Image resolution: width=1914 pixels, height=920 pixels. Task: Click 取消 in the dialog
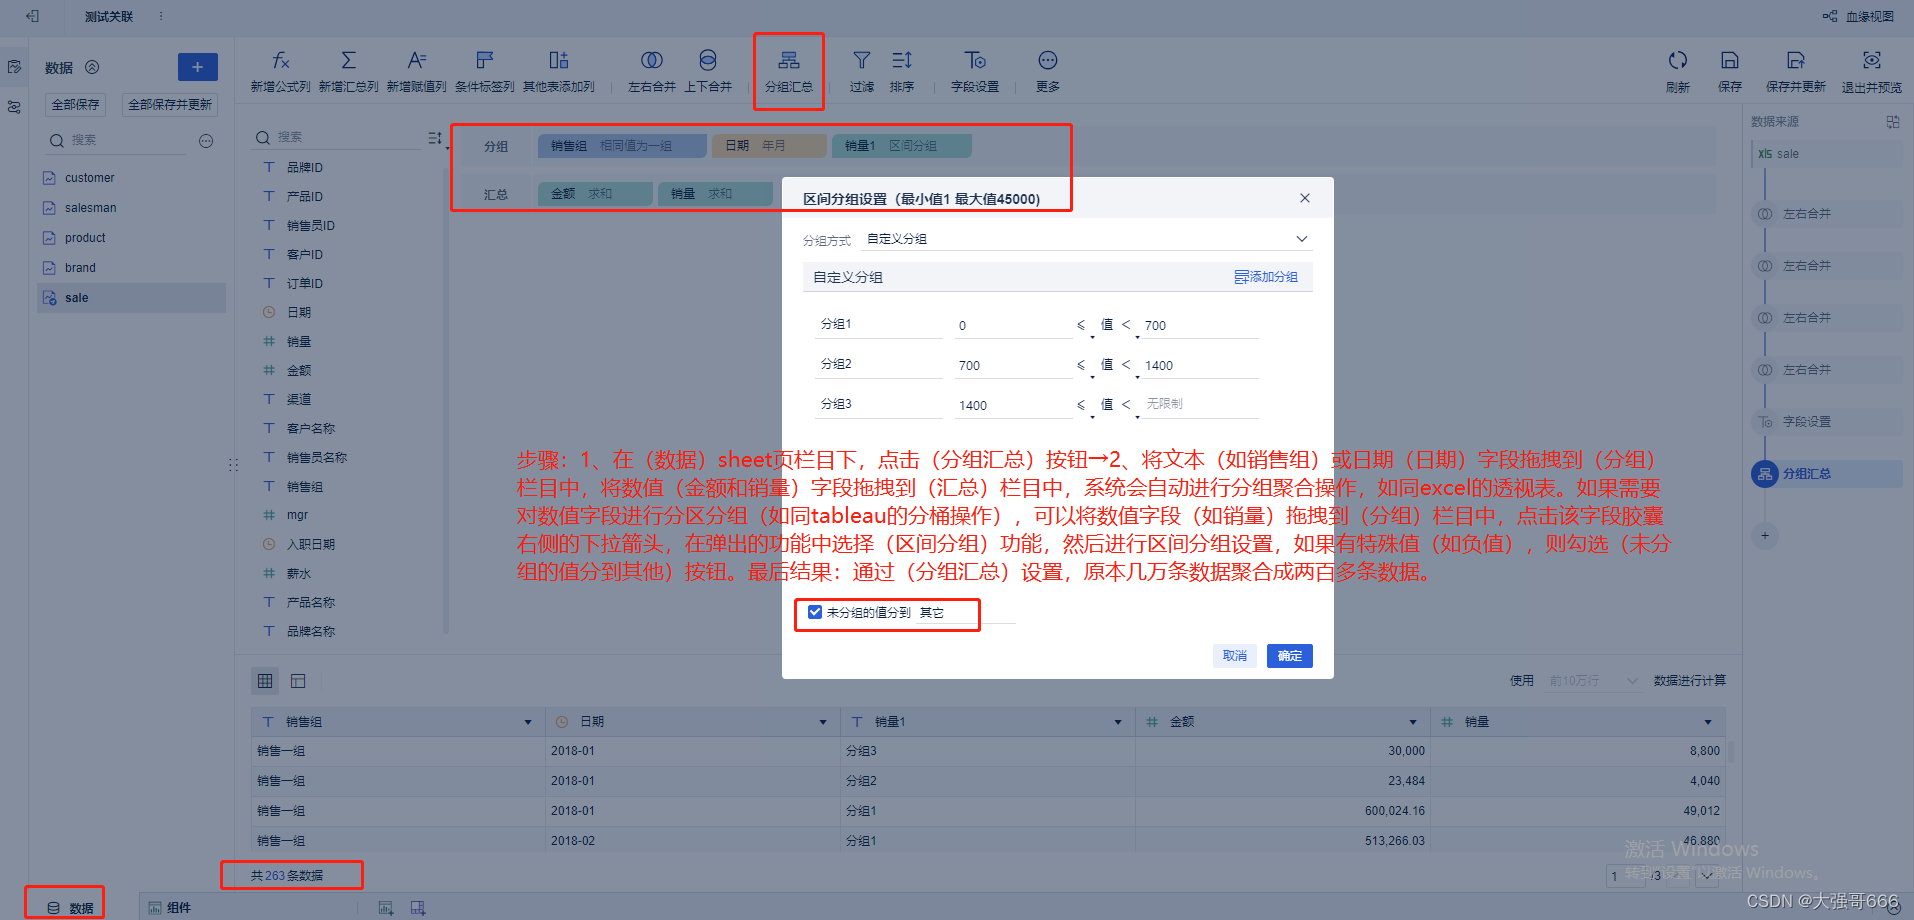pyautogui.click(x=1235, y=656)
